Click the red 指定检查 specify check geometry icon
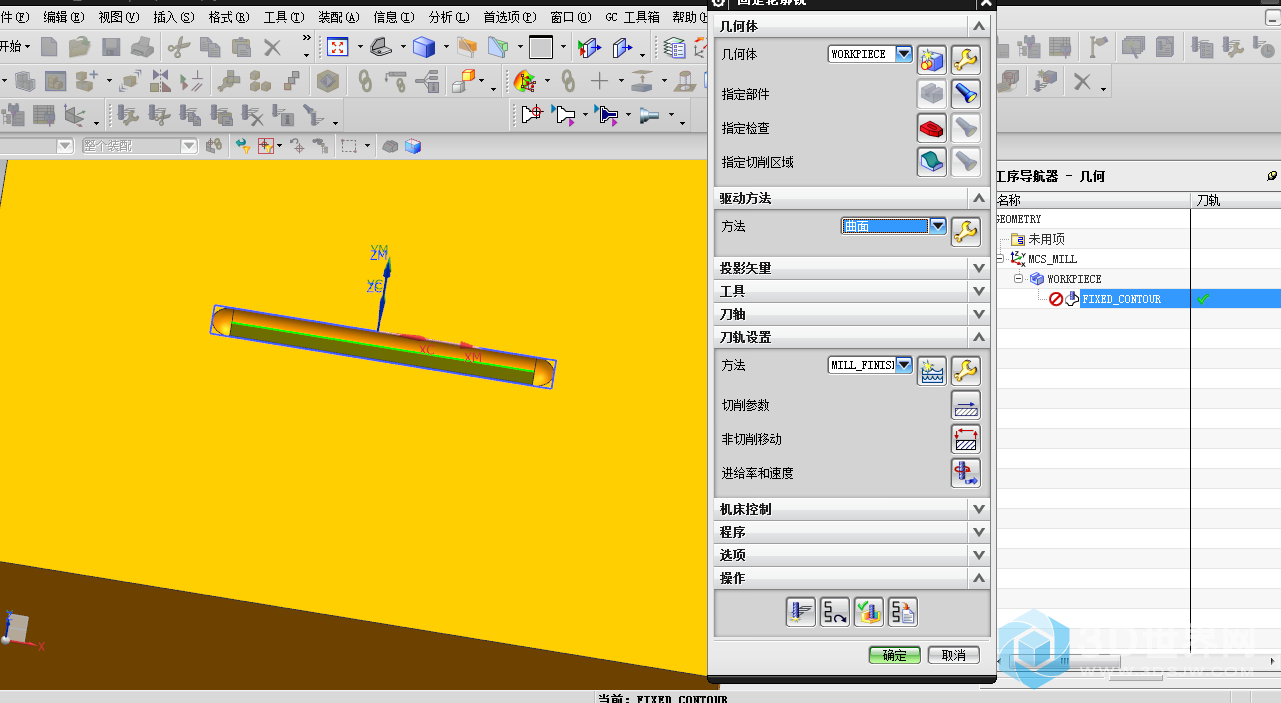 [933, 128]
